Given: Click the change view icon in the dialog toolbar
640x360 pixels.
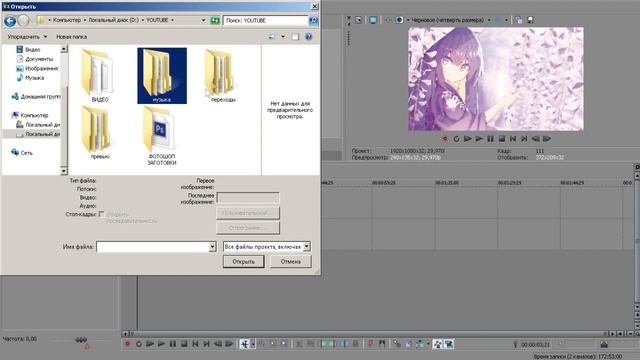Looking at the screenshot, I should click(272, 37).
